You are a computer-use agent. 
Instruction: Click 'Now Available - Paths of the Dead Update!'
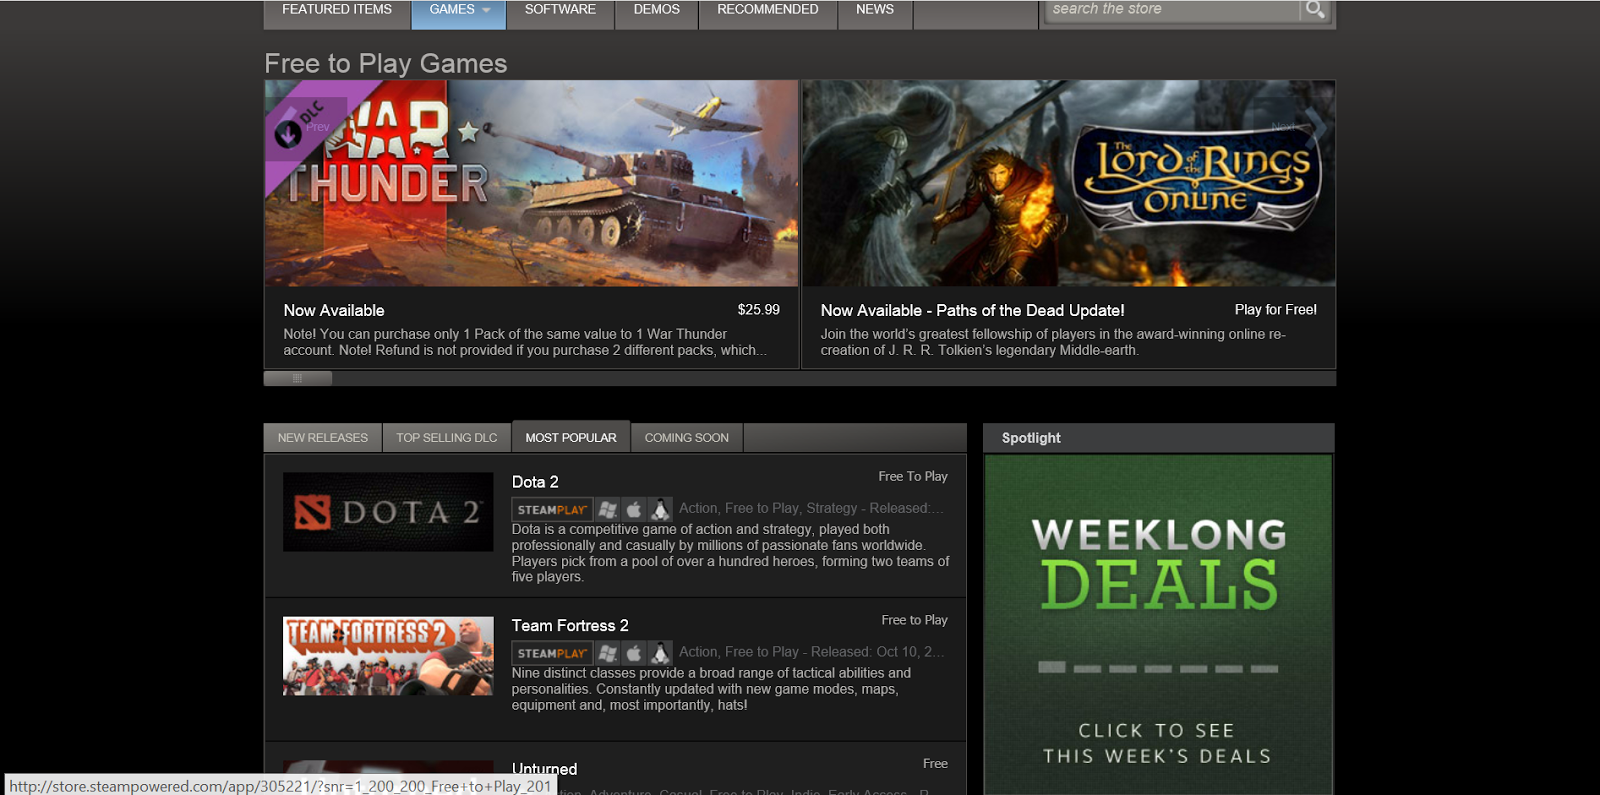tap(972, 311)
